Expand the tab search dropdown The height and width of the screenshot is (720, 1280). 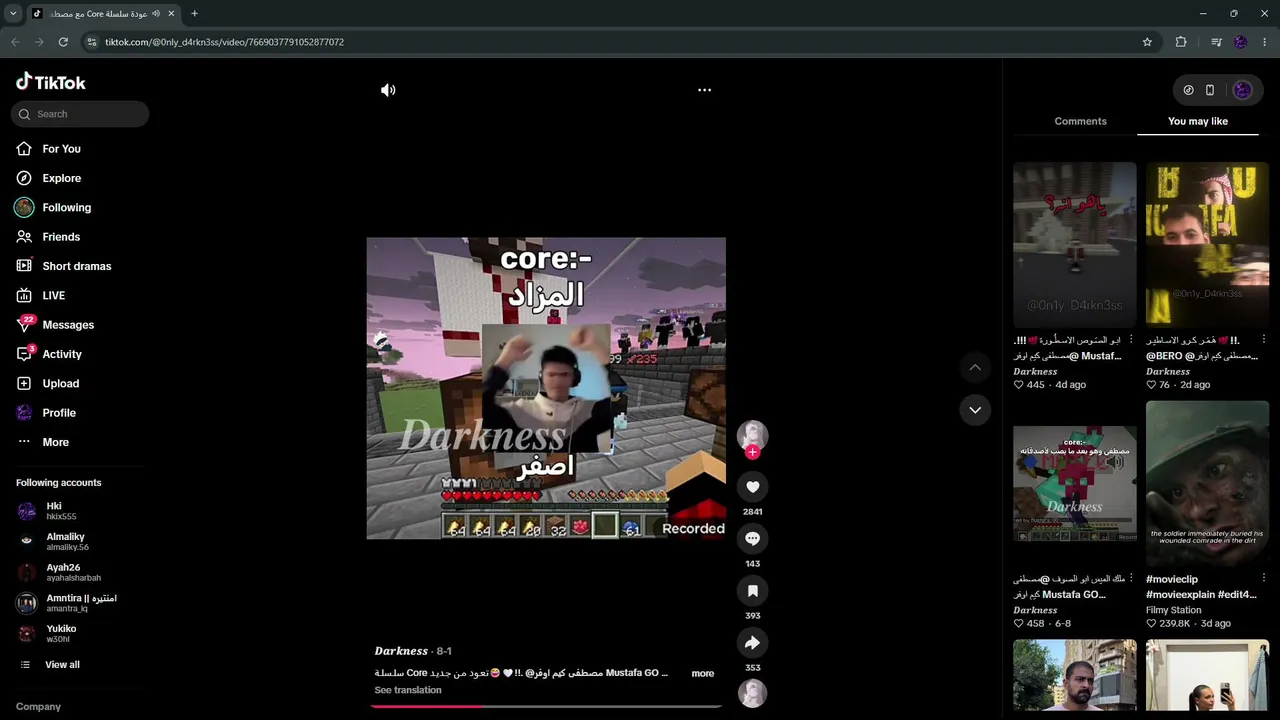tap(13, 14)
